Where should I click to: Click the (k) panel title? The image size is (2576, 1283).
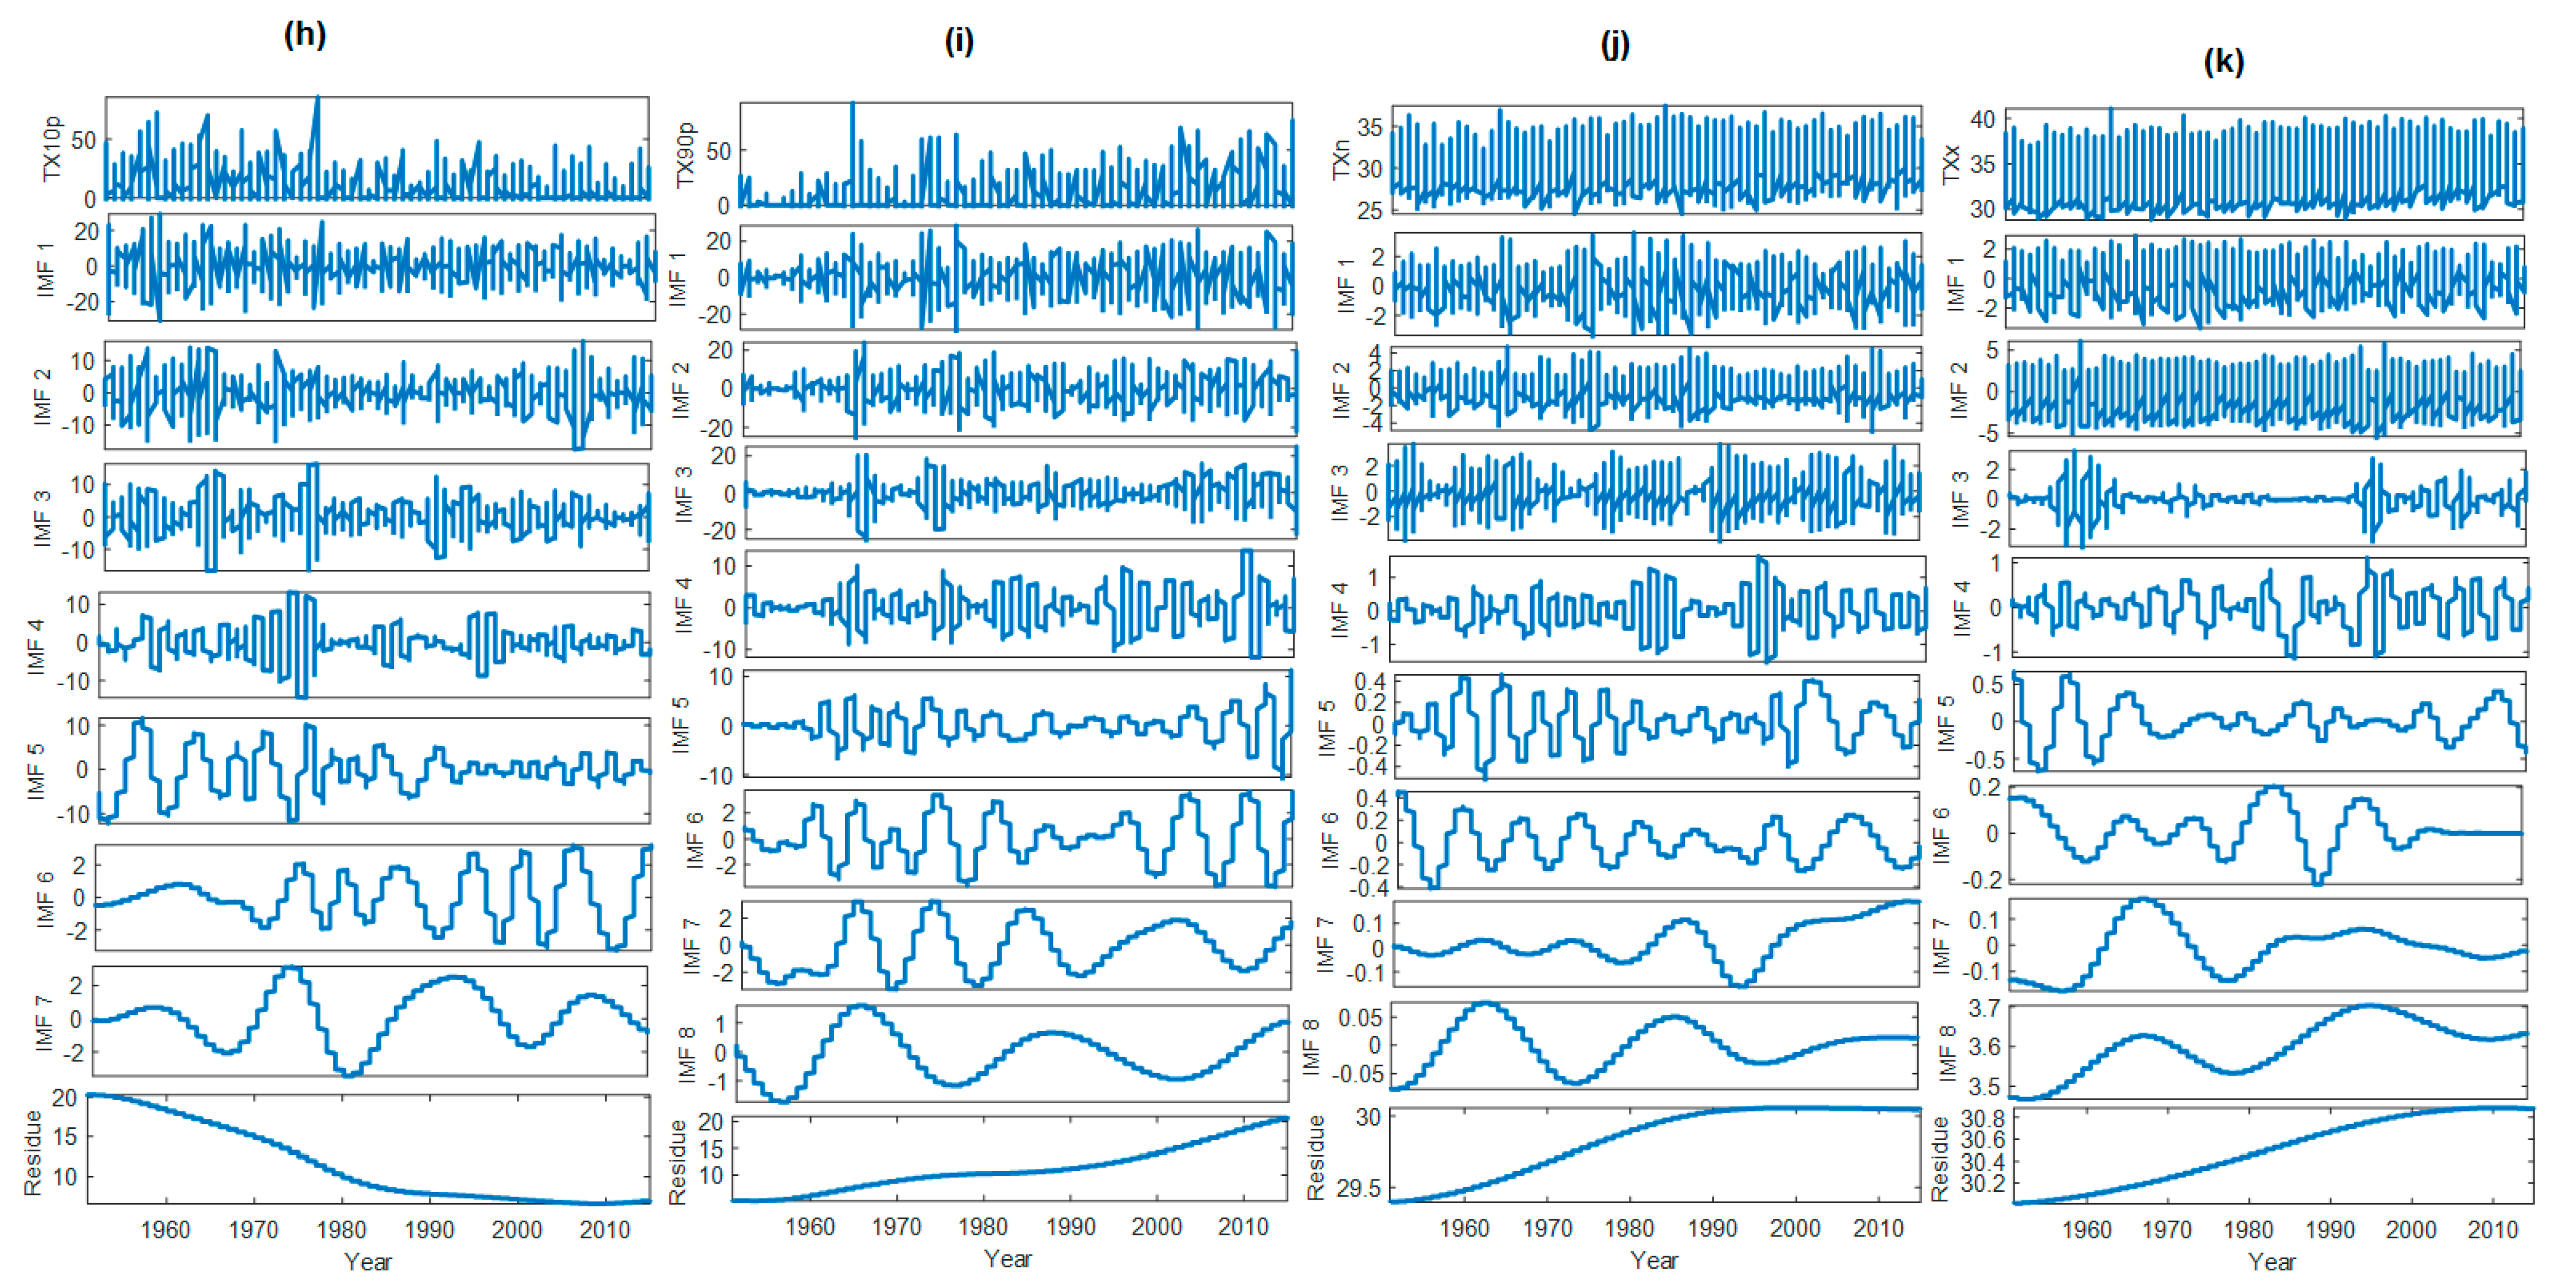tap(2223, 61)
